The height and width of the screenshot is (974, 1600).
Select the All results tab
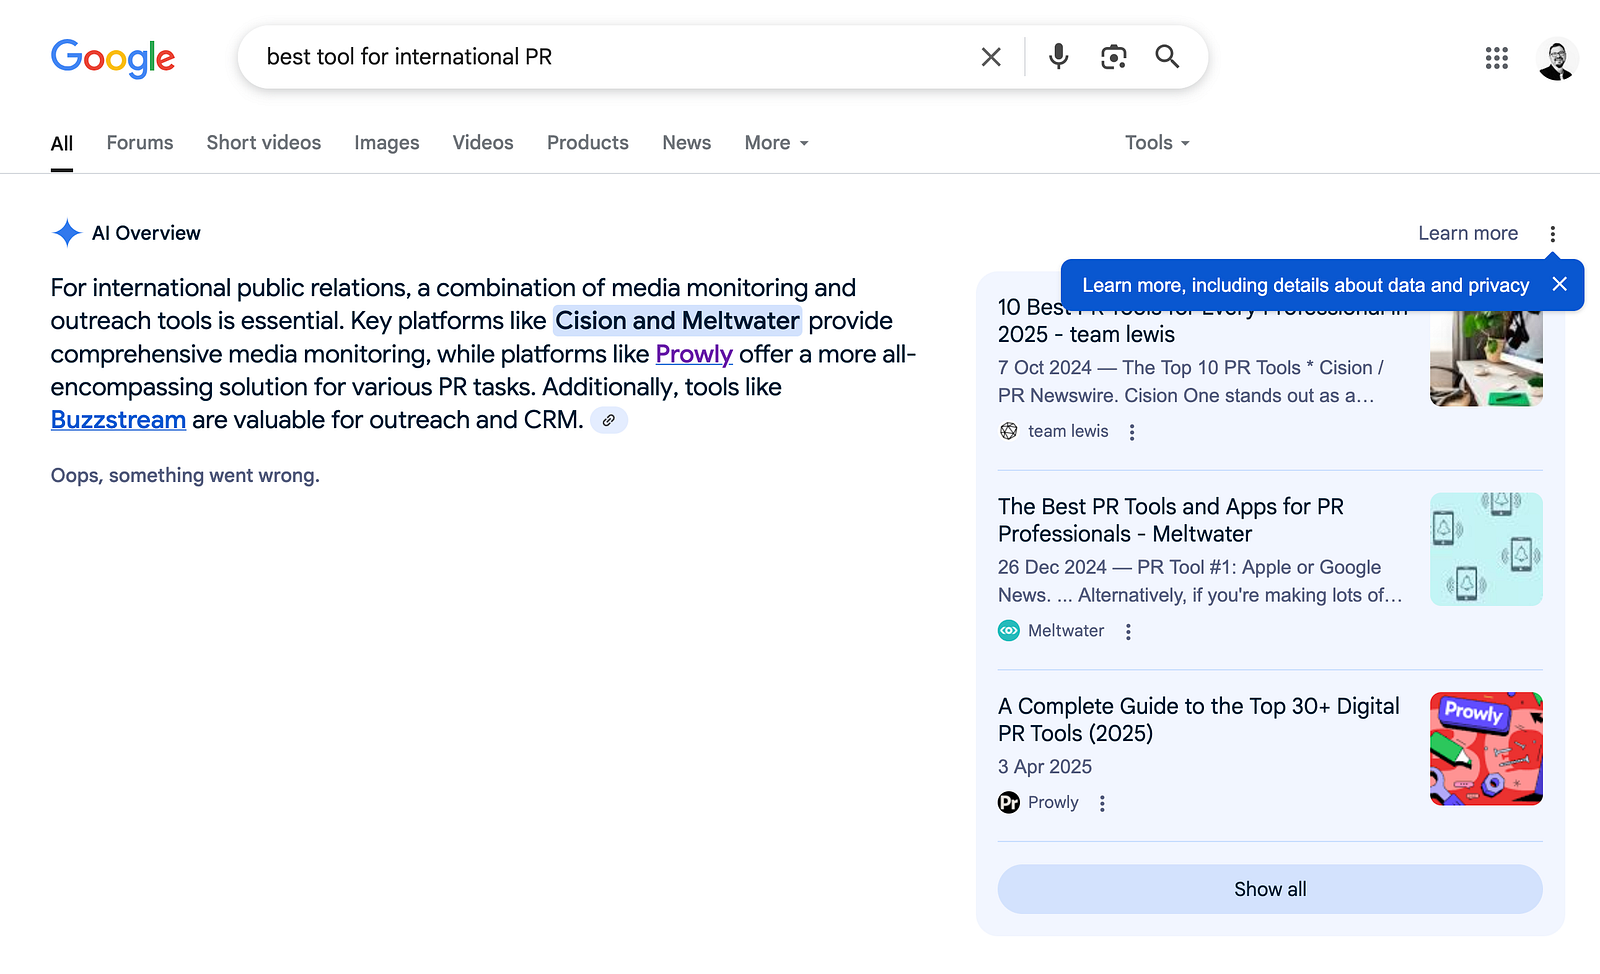click(62, 143)
